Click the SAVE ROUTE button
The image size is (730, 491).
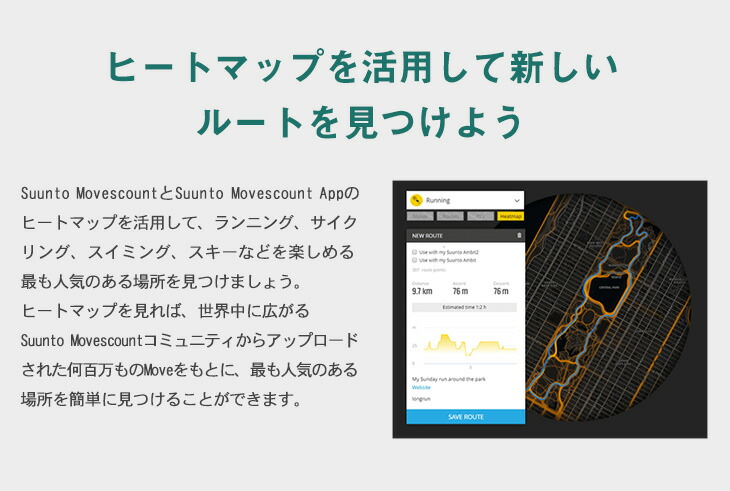coord(466,417)
